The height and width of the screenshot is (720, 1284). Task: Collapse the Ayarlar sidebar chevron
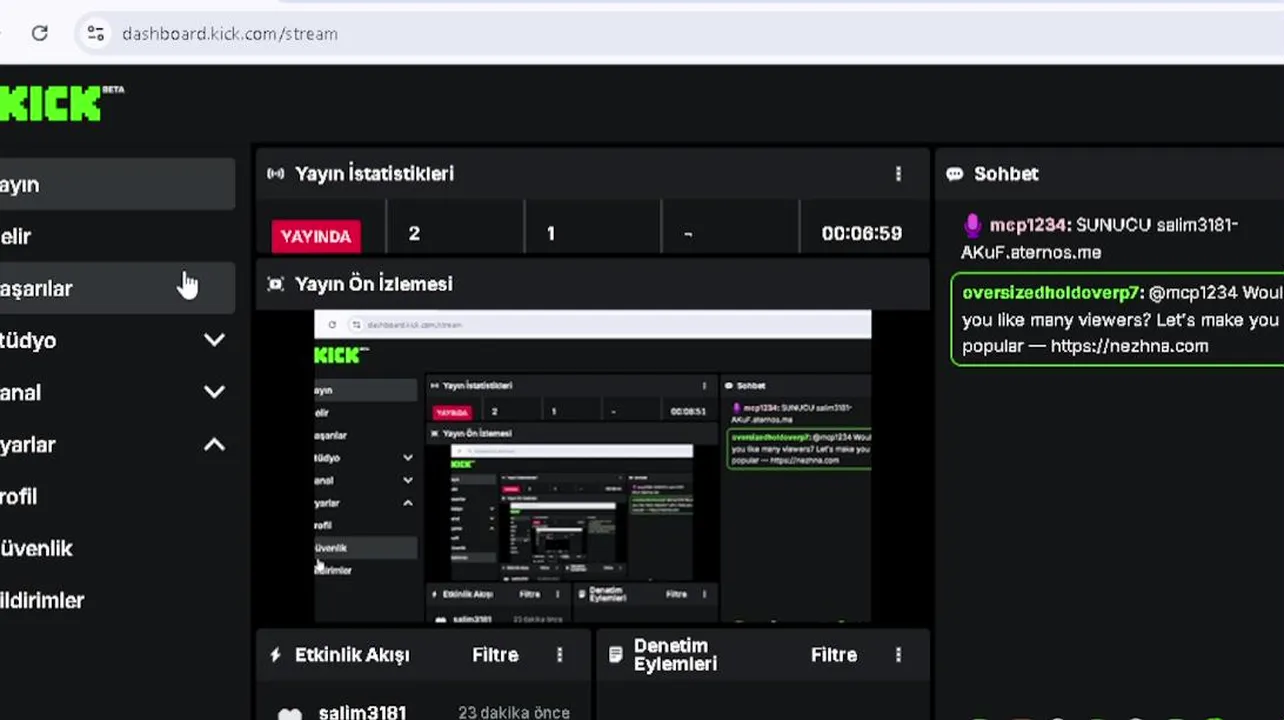[x=214, y=444]
